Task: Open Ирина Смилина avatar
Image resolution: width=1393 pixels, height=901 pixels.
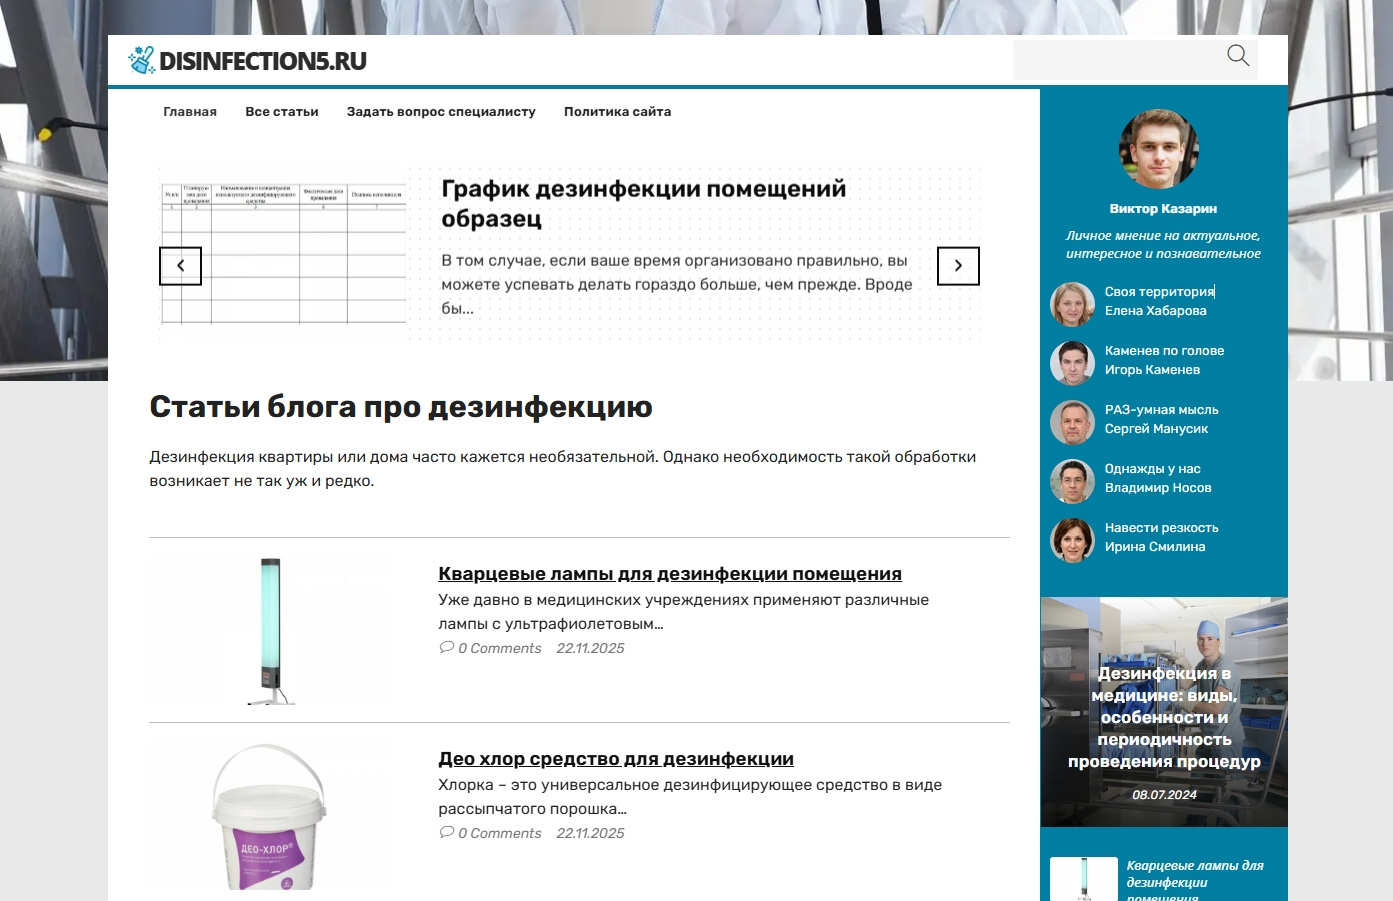Action: tap(1072, 540)
